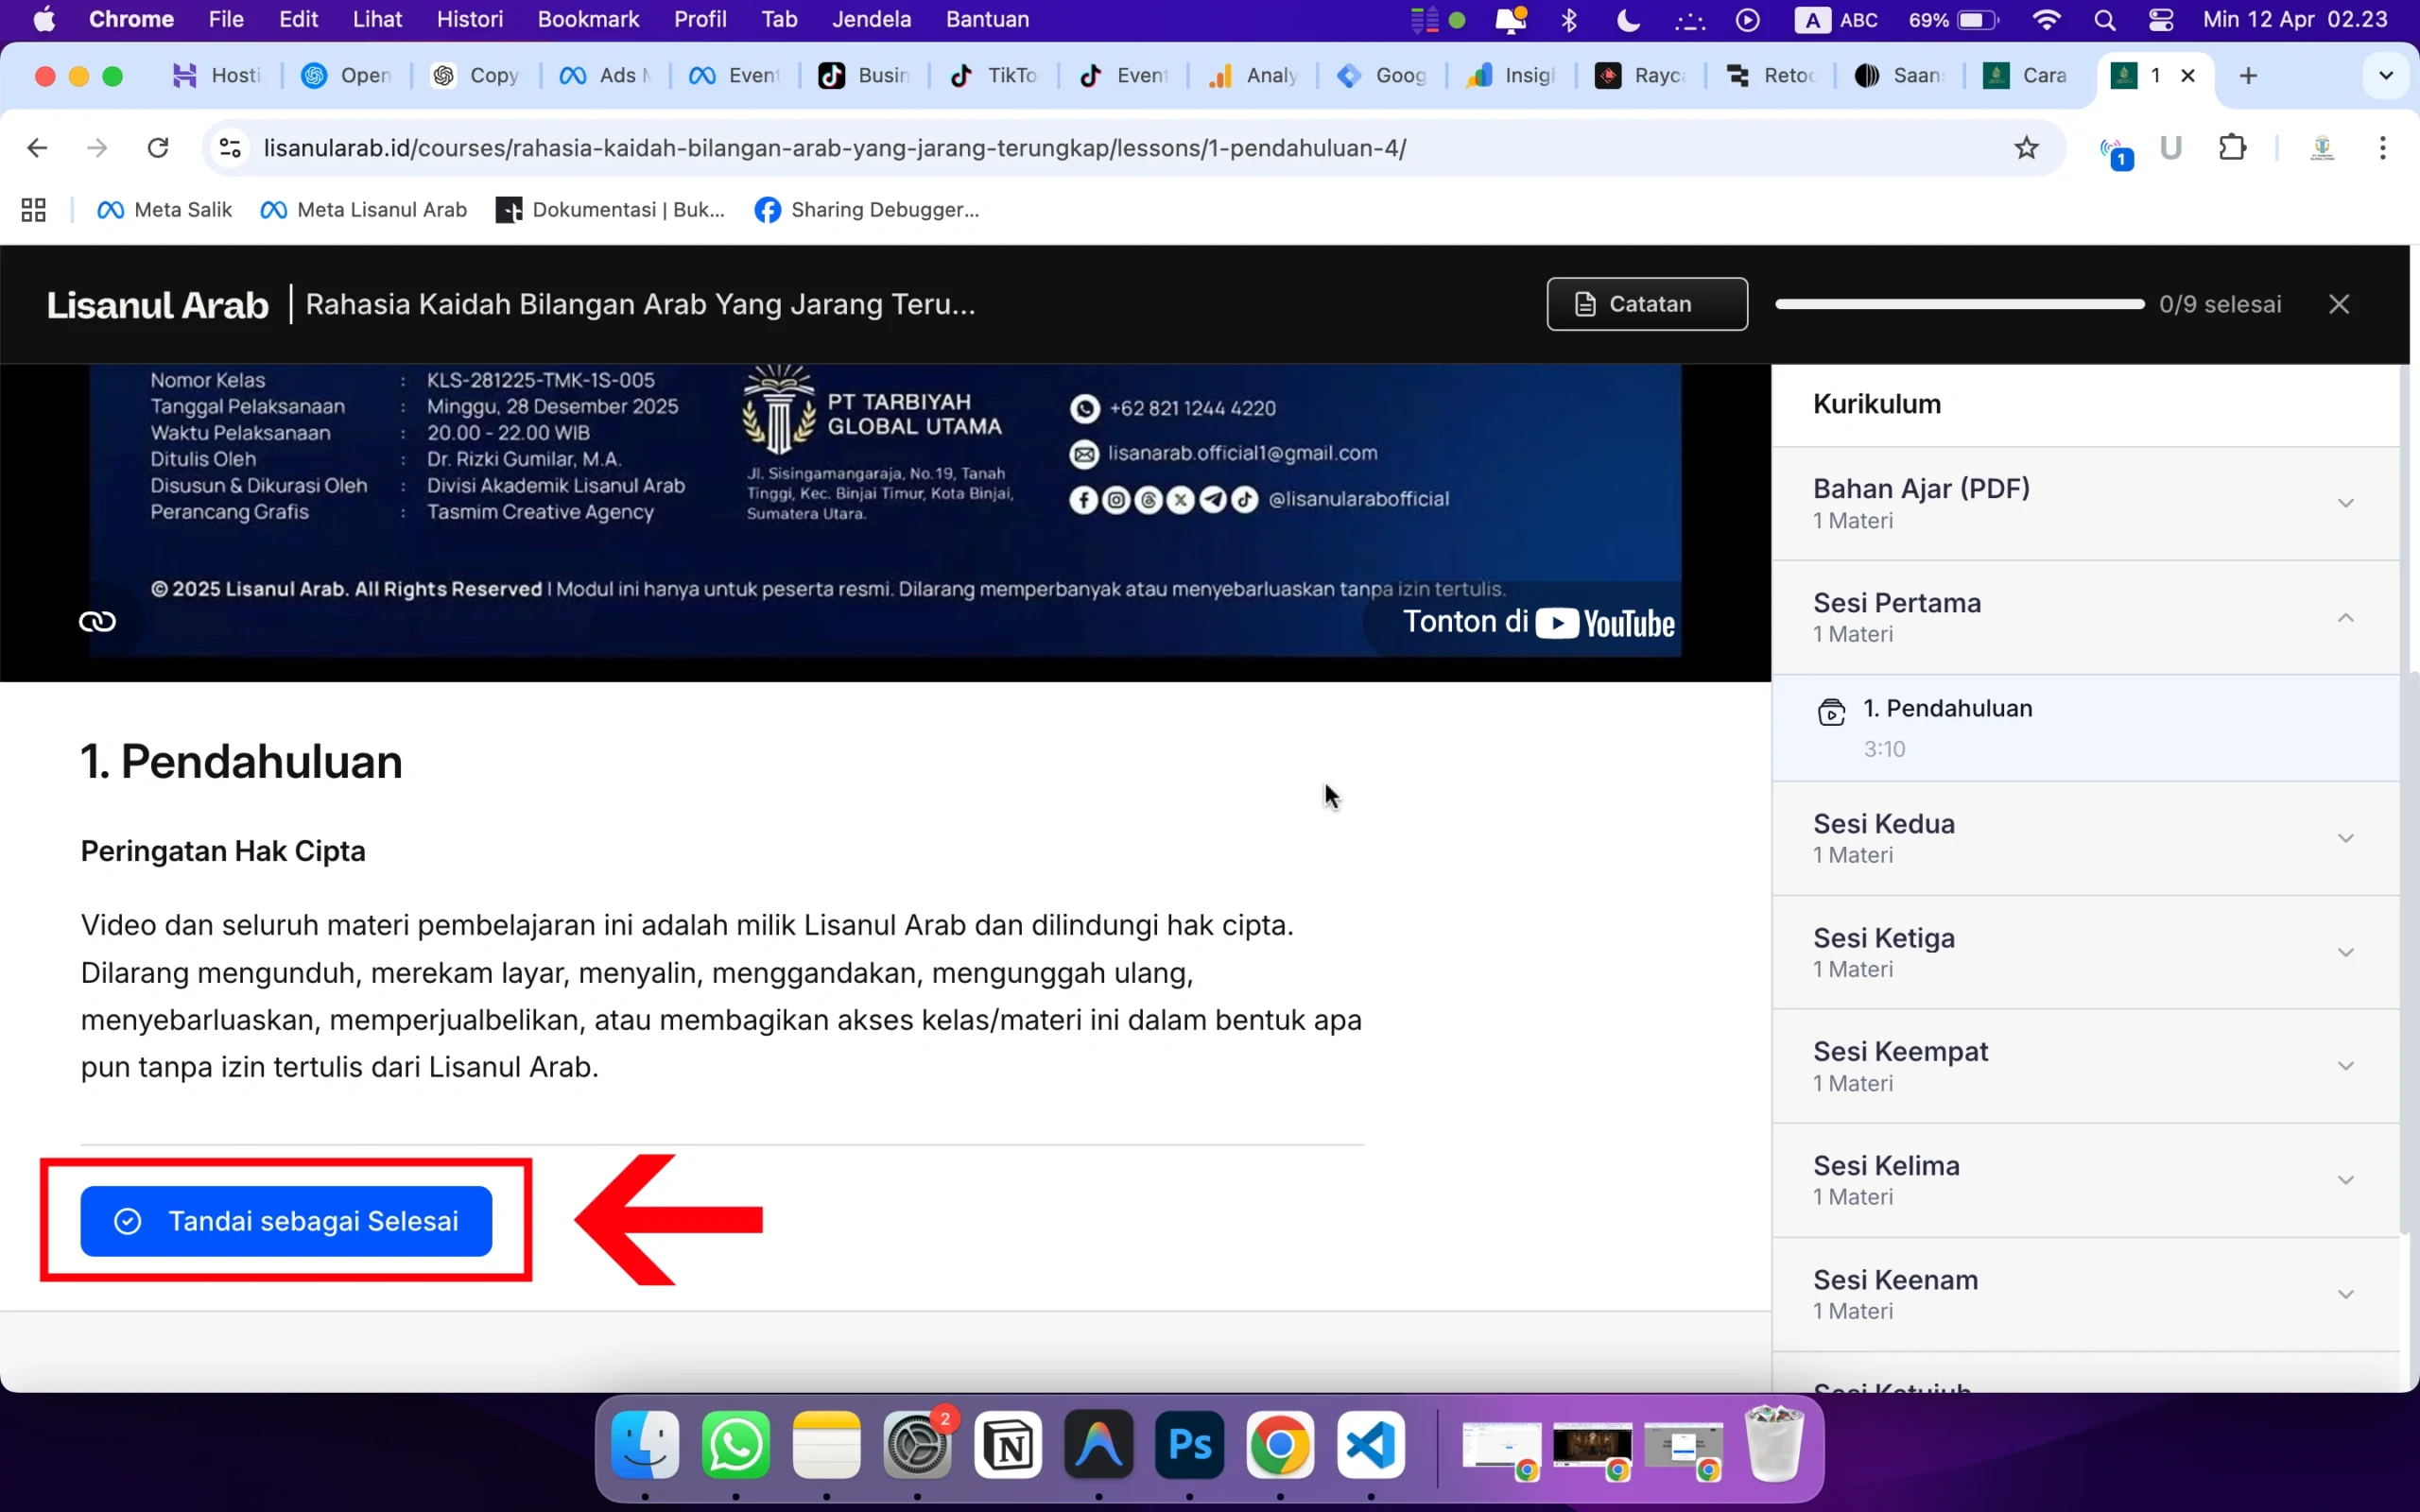This screenshot has width=2420, height=1512.
Task: Expand the Sesi Ketiga section
Action: [2344, 952]
